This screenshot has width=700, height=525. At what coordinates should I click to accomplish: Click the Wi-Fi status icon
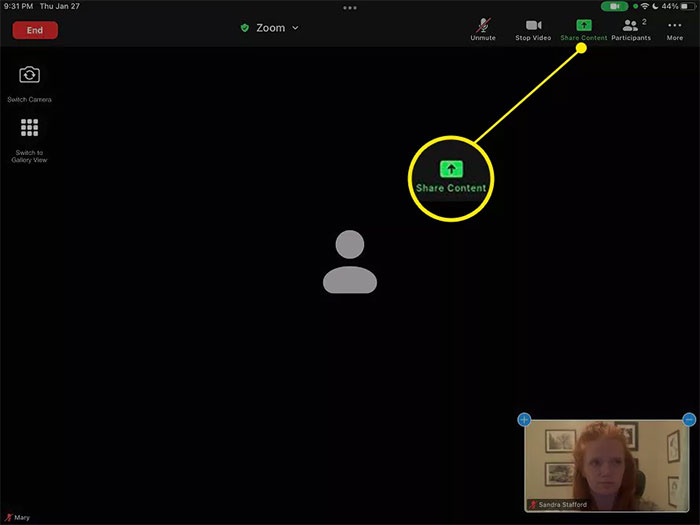pos(645,6)
